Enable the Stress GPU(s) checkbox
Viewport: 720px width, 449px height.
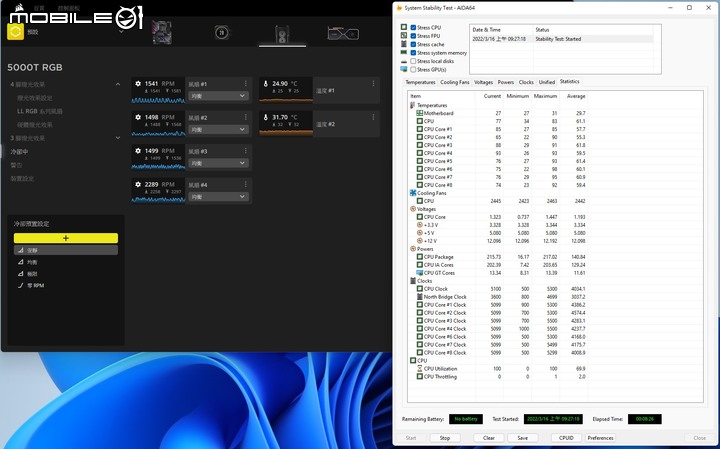413,69
